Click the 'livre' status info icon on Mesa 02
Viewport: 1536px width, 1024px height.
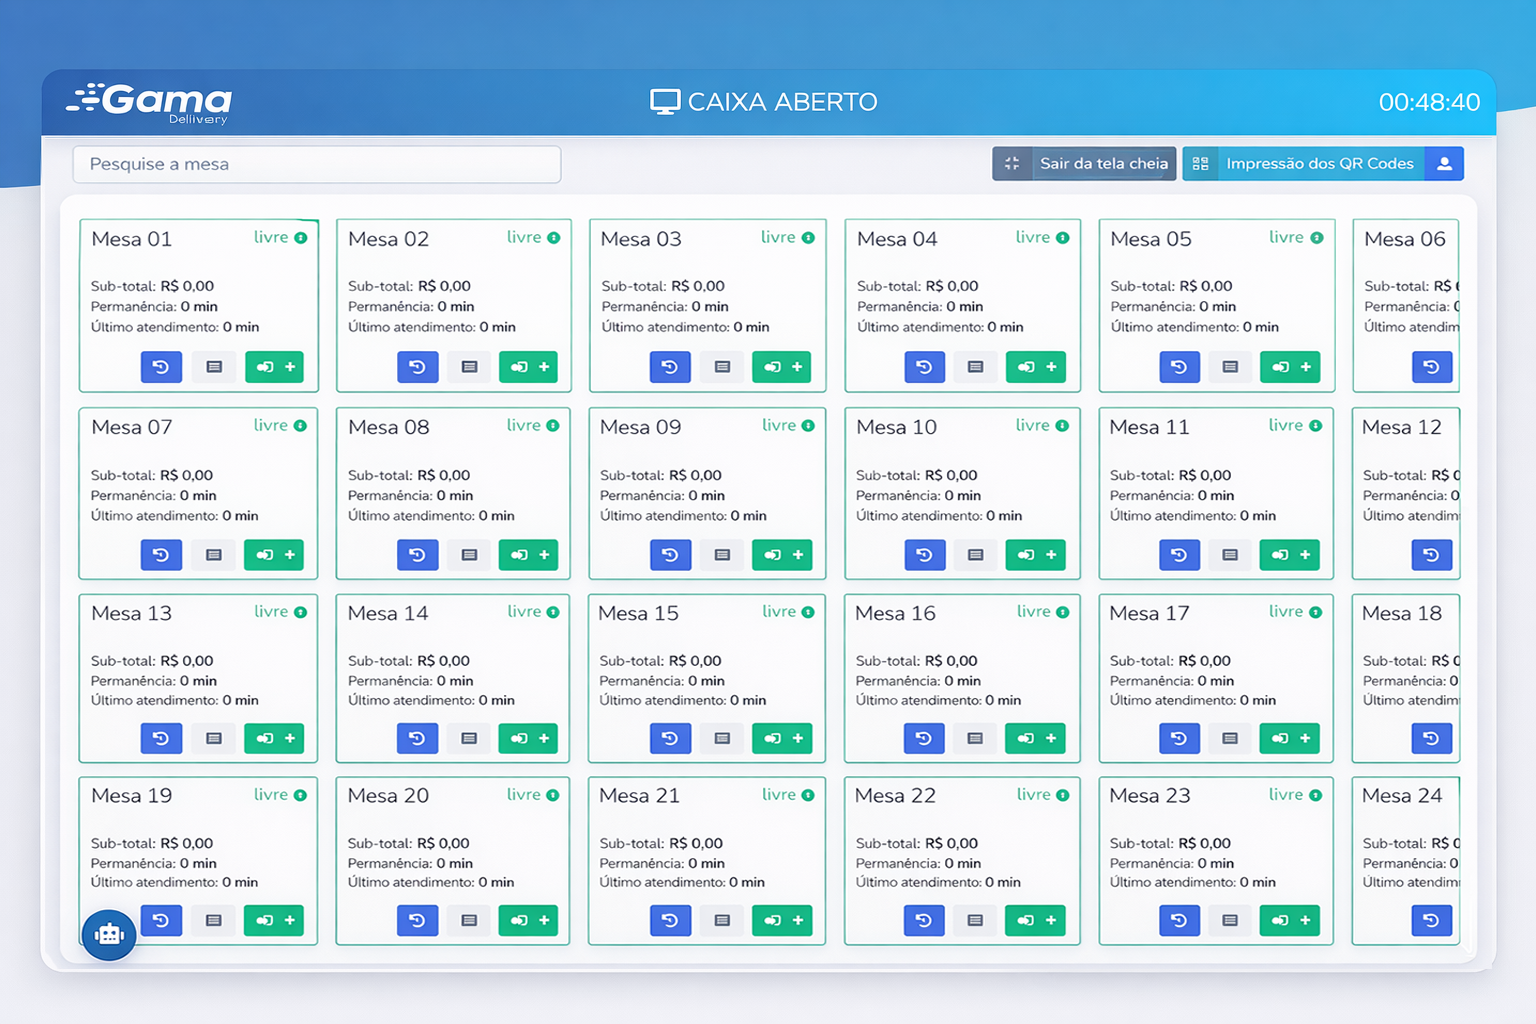click(554, 238)
